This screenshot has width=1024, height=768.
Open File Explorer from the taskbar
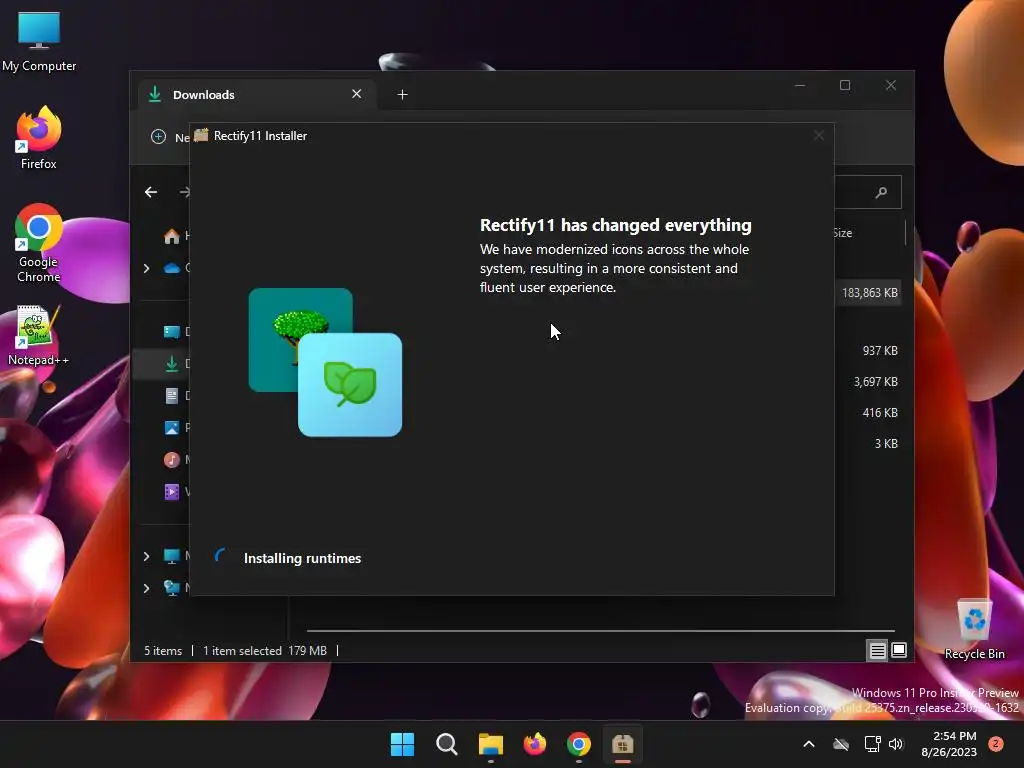(490, 744)
